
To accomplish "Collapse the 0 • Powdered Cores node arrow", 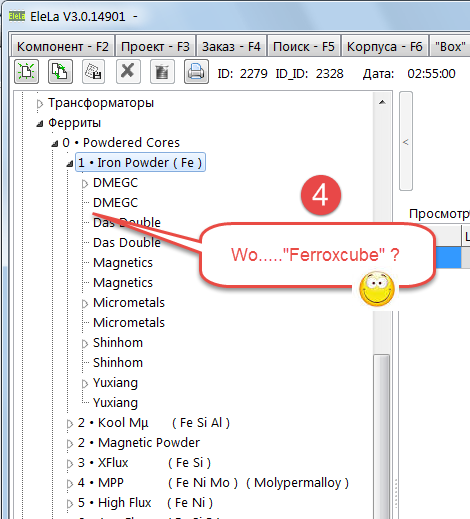I will click(55, 144).
